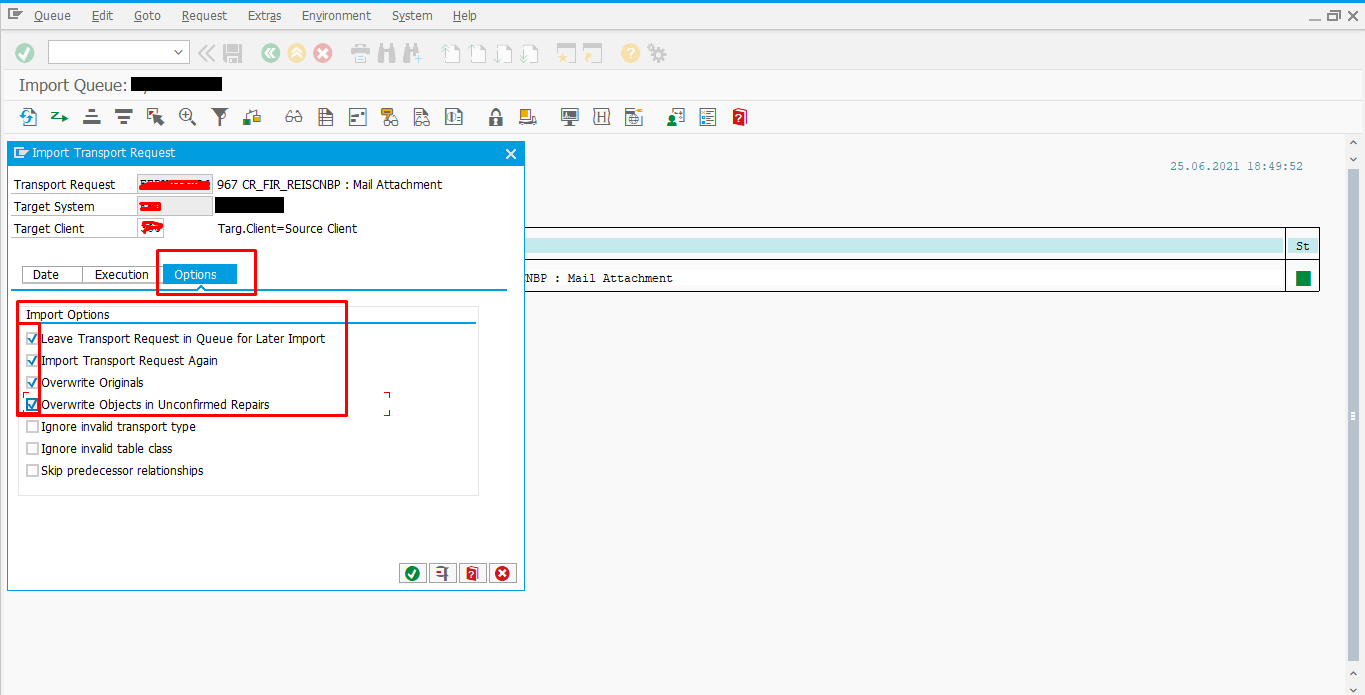The height and width of the screenshot is (695, 1365).
Task: Enable Ignore invalid transport type
Action: click(32, 427)
